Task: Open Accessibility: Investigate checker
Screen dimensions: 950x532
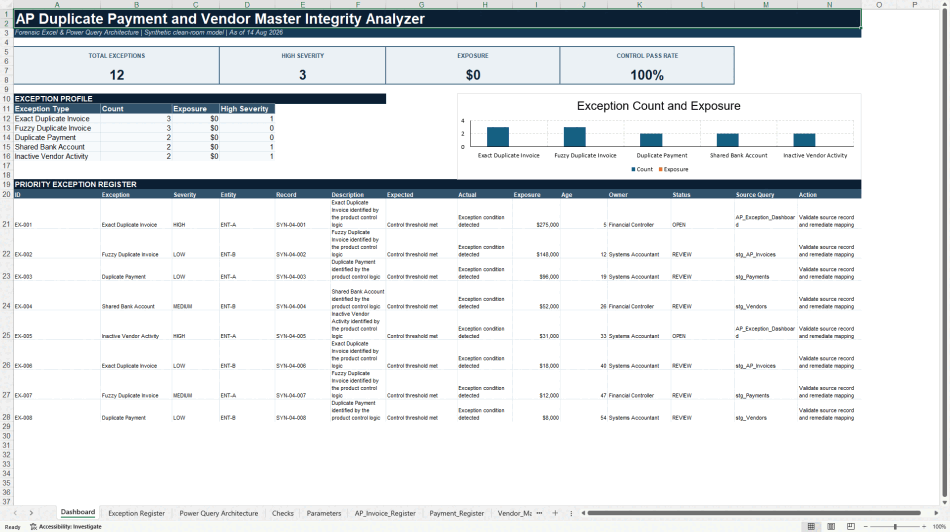Action: pyautogui.click(x=66, y=527)
